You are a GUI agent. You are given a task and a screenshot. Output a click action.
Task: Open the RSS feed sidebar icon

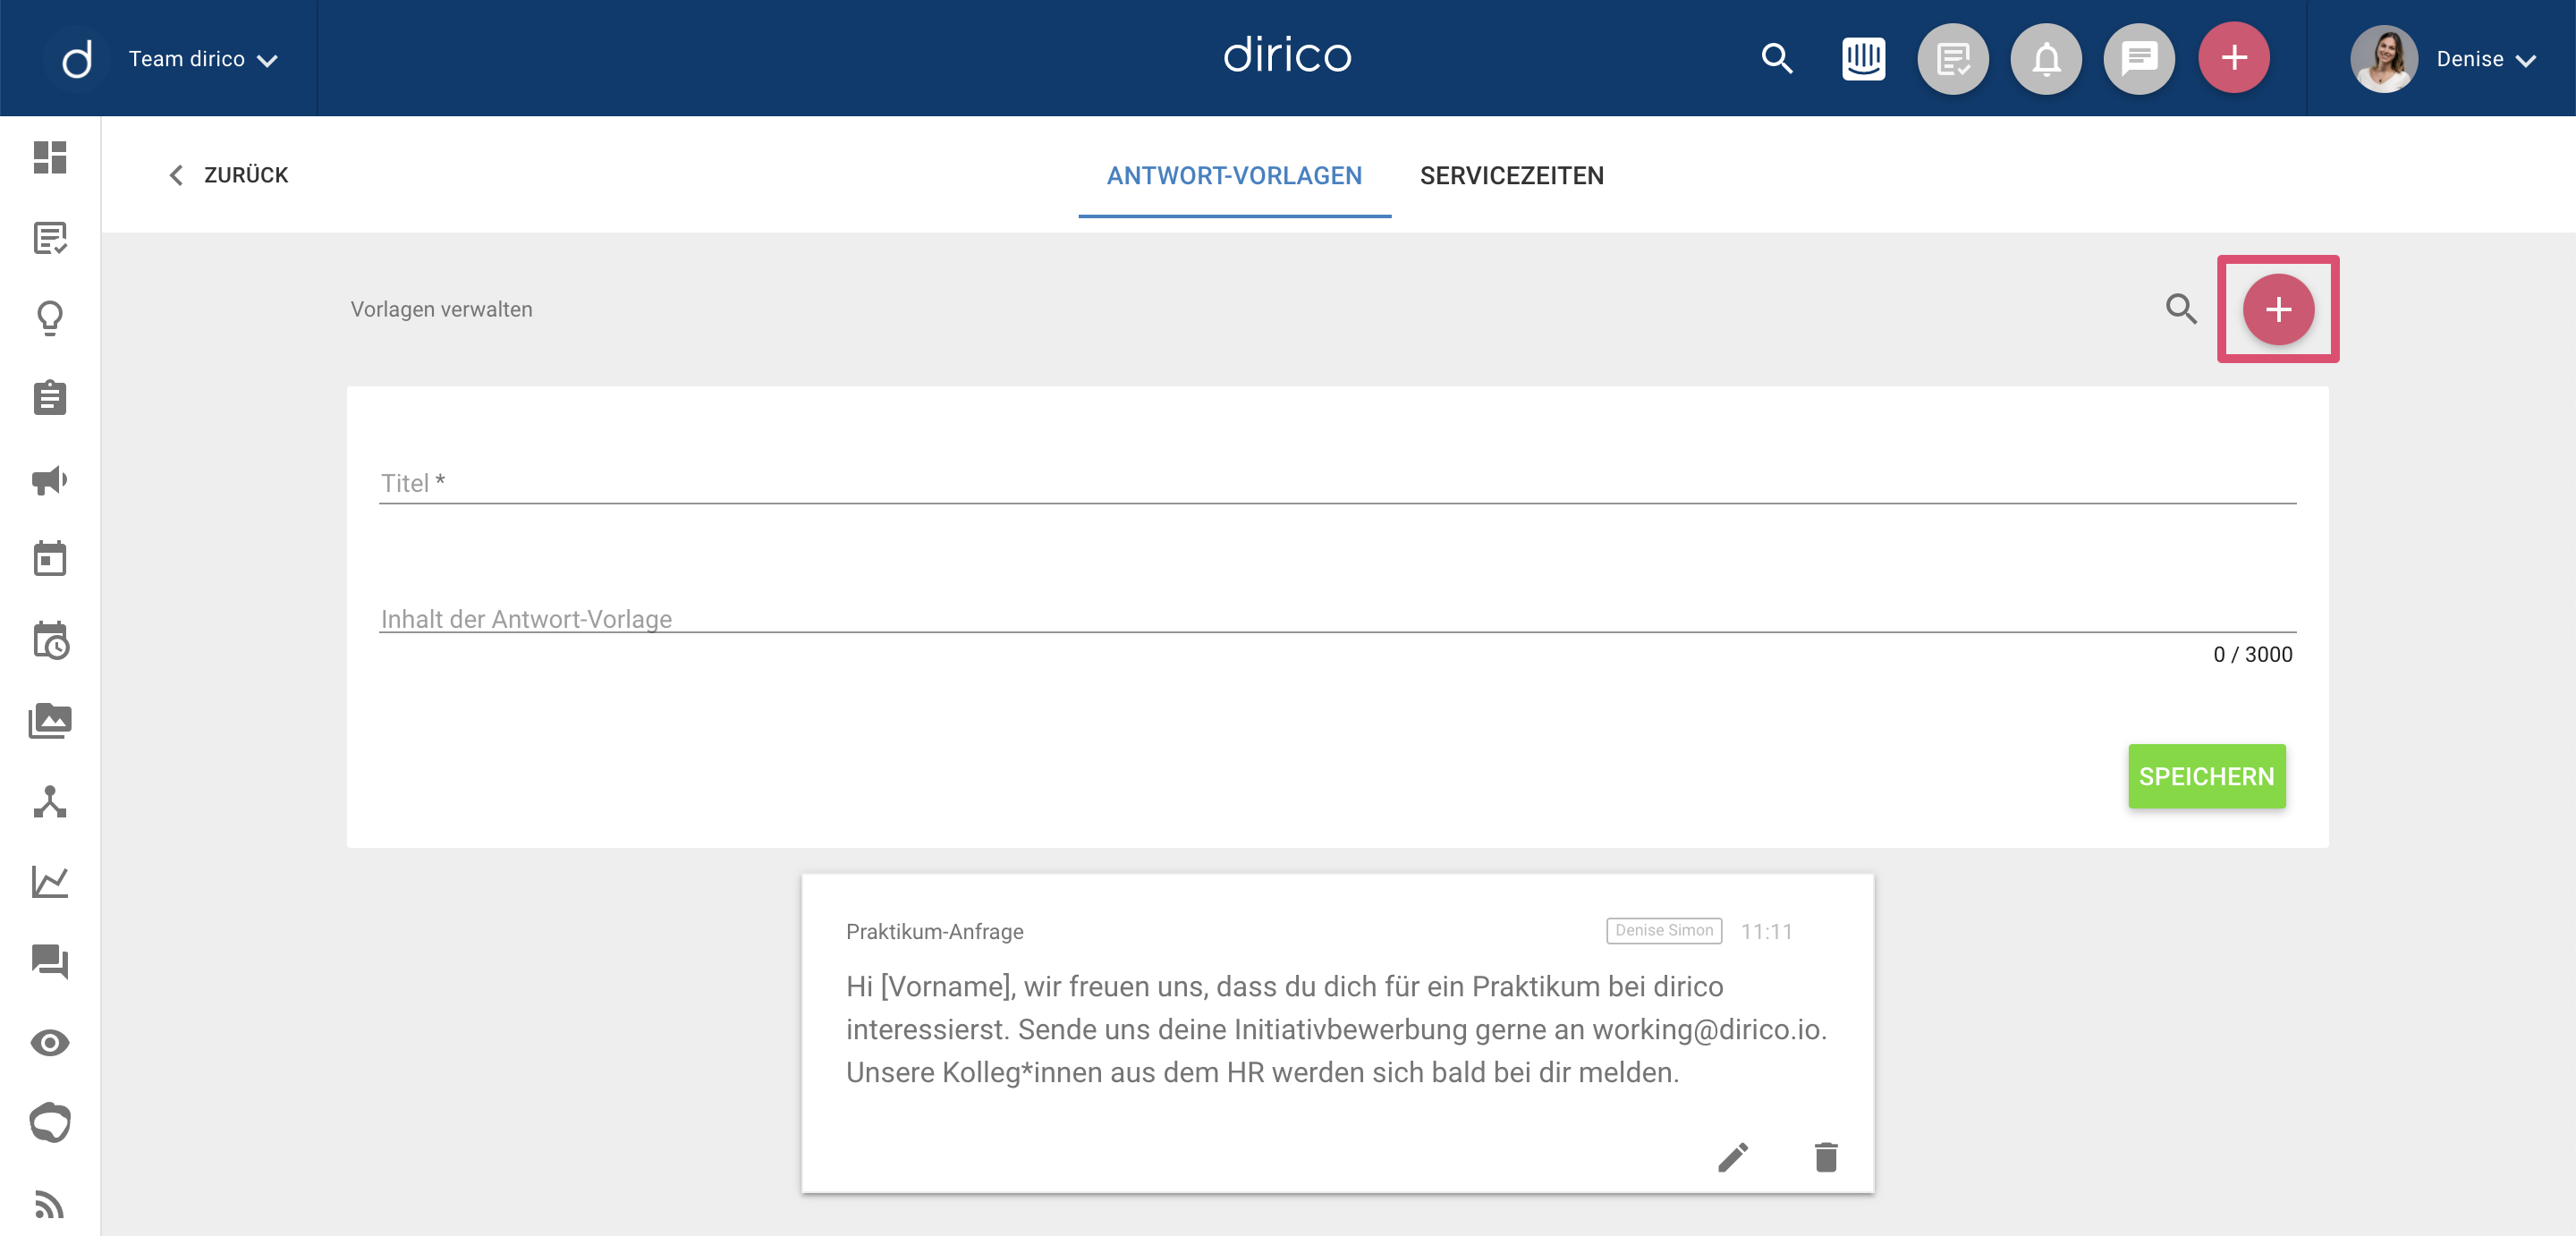point(50,1204)
